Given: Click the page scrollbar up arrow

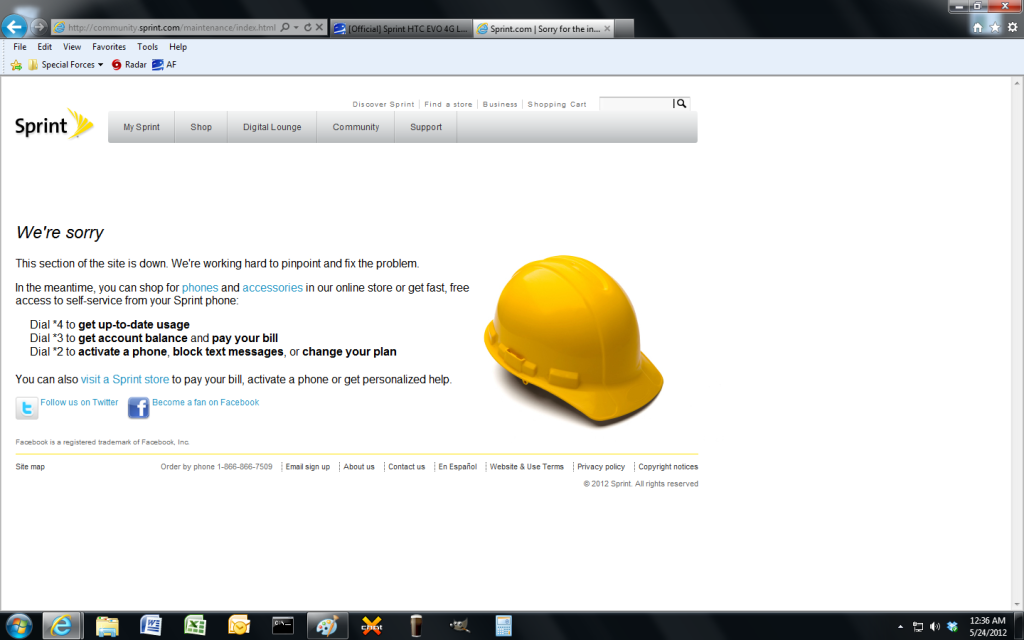Looking at the screenshot, I should (1017, 84).
